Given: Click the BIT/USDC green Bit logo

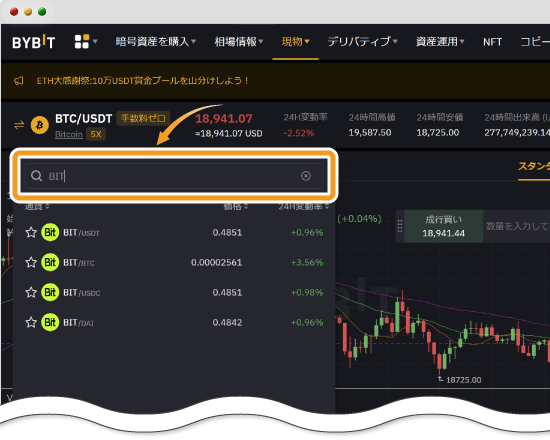Looking at the screenshot, I should 50,292.
